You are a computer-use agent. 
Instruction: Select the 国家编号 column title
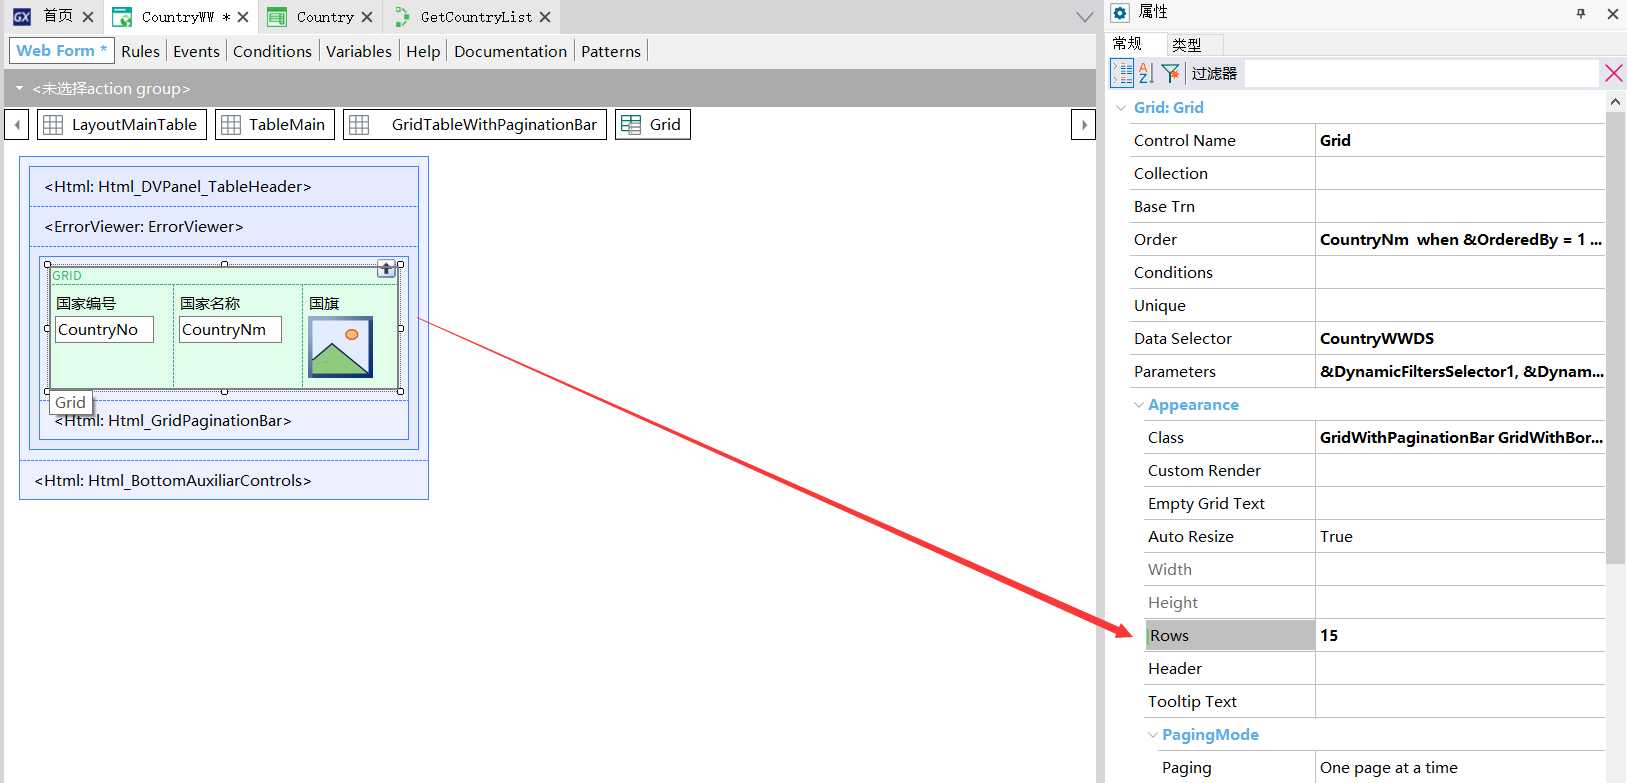tap(86, 303)
